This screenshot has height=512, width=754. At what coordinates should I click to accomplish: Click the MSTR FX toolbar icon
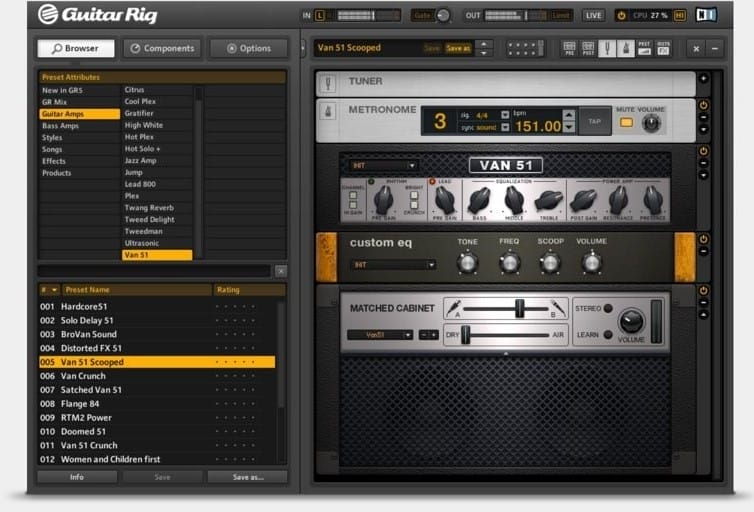(663, 48)
